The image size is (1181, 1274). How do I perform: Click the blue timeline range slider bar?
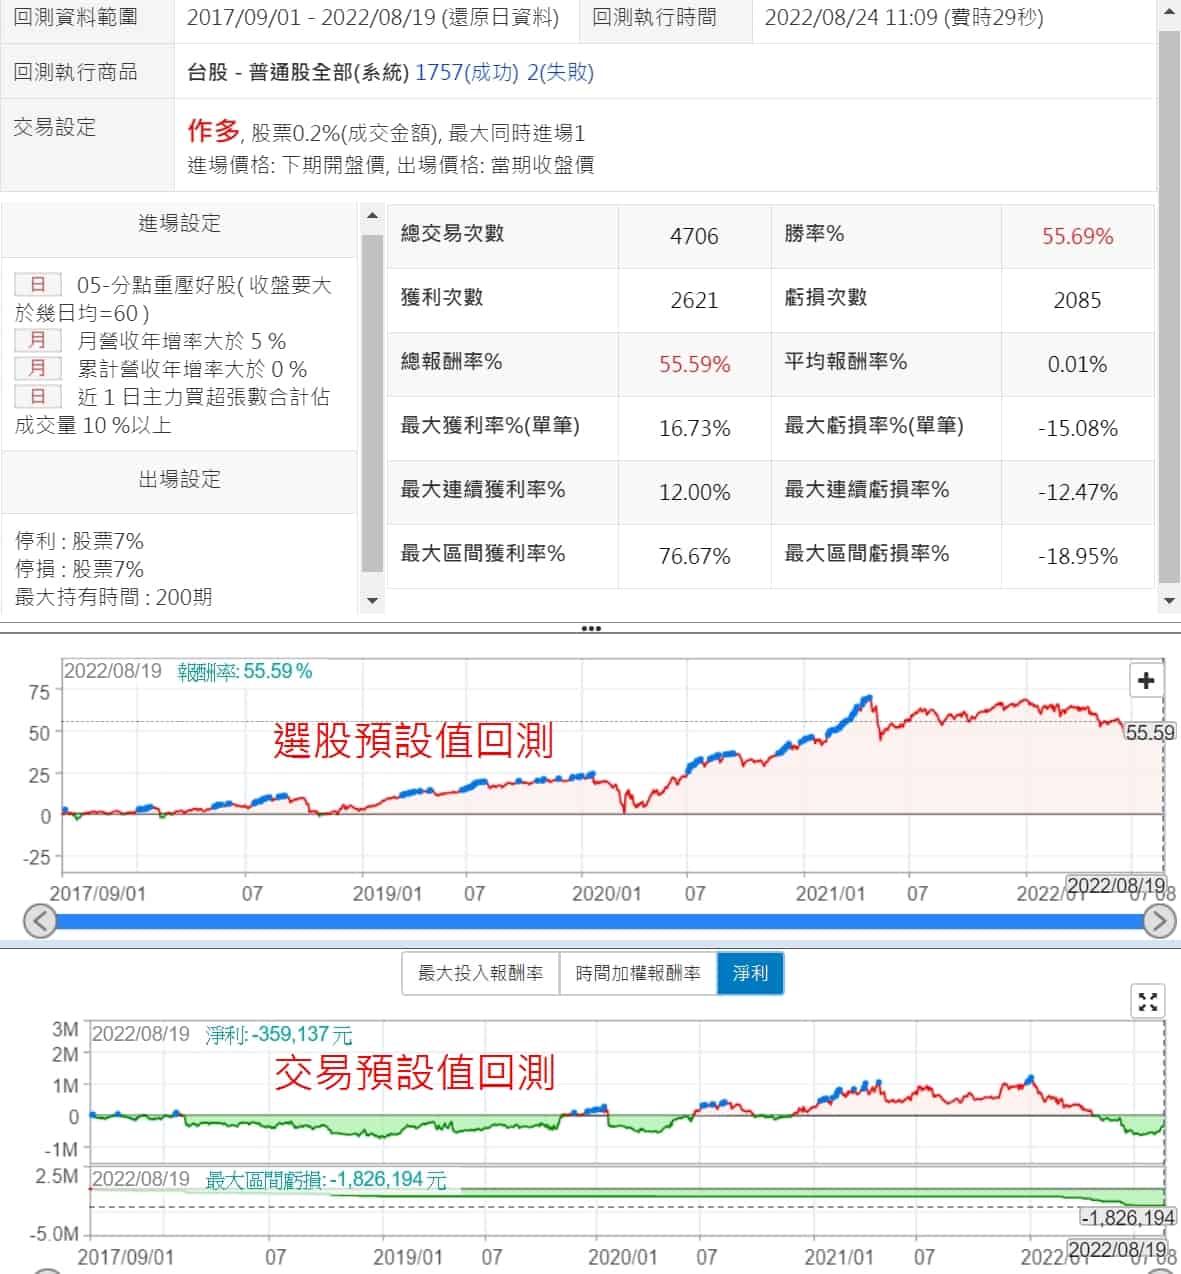pos(600,921)
